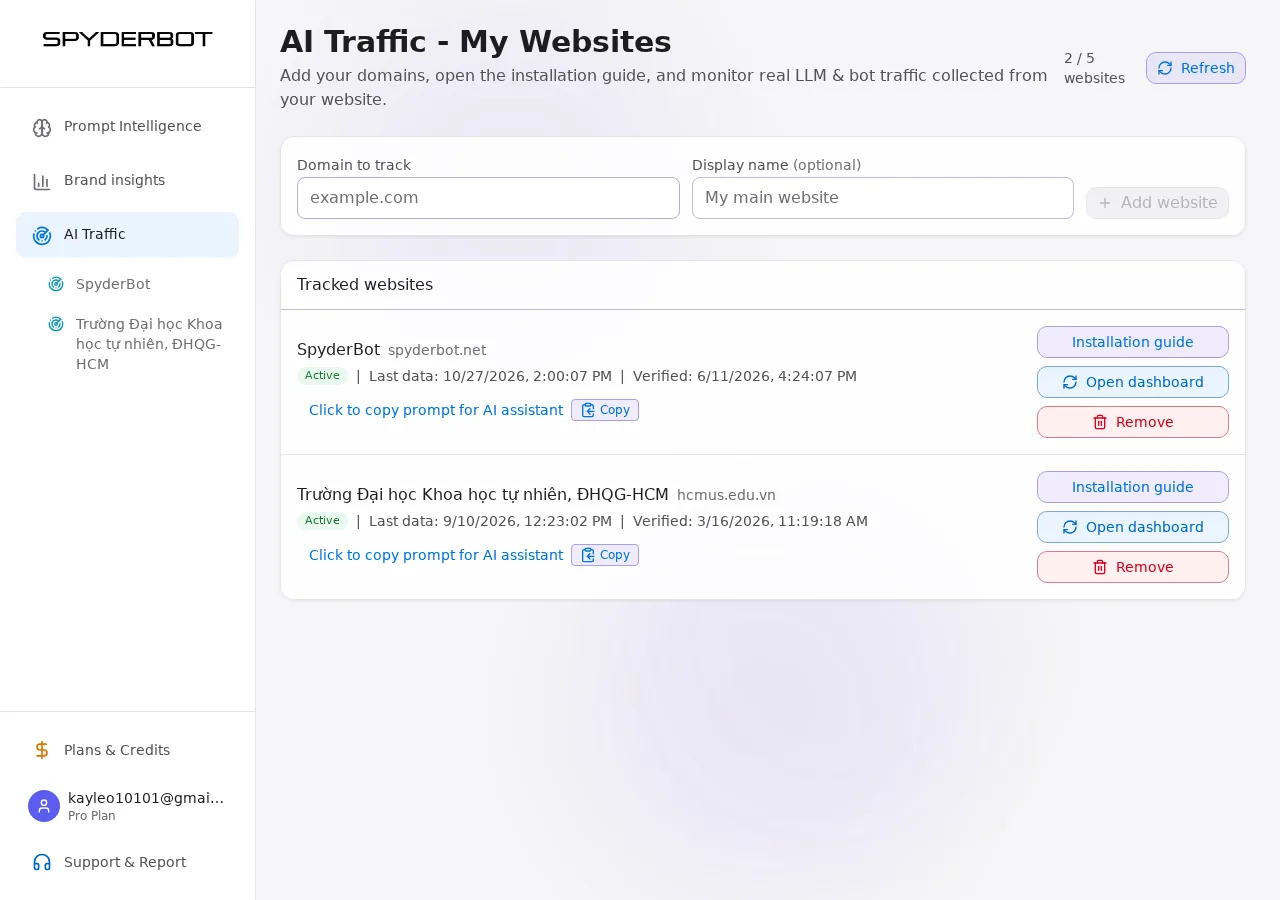1280x900 pixels.
Task: Click the spyderbot.net domain text
Action: [437, 350]
